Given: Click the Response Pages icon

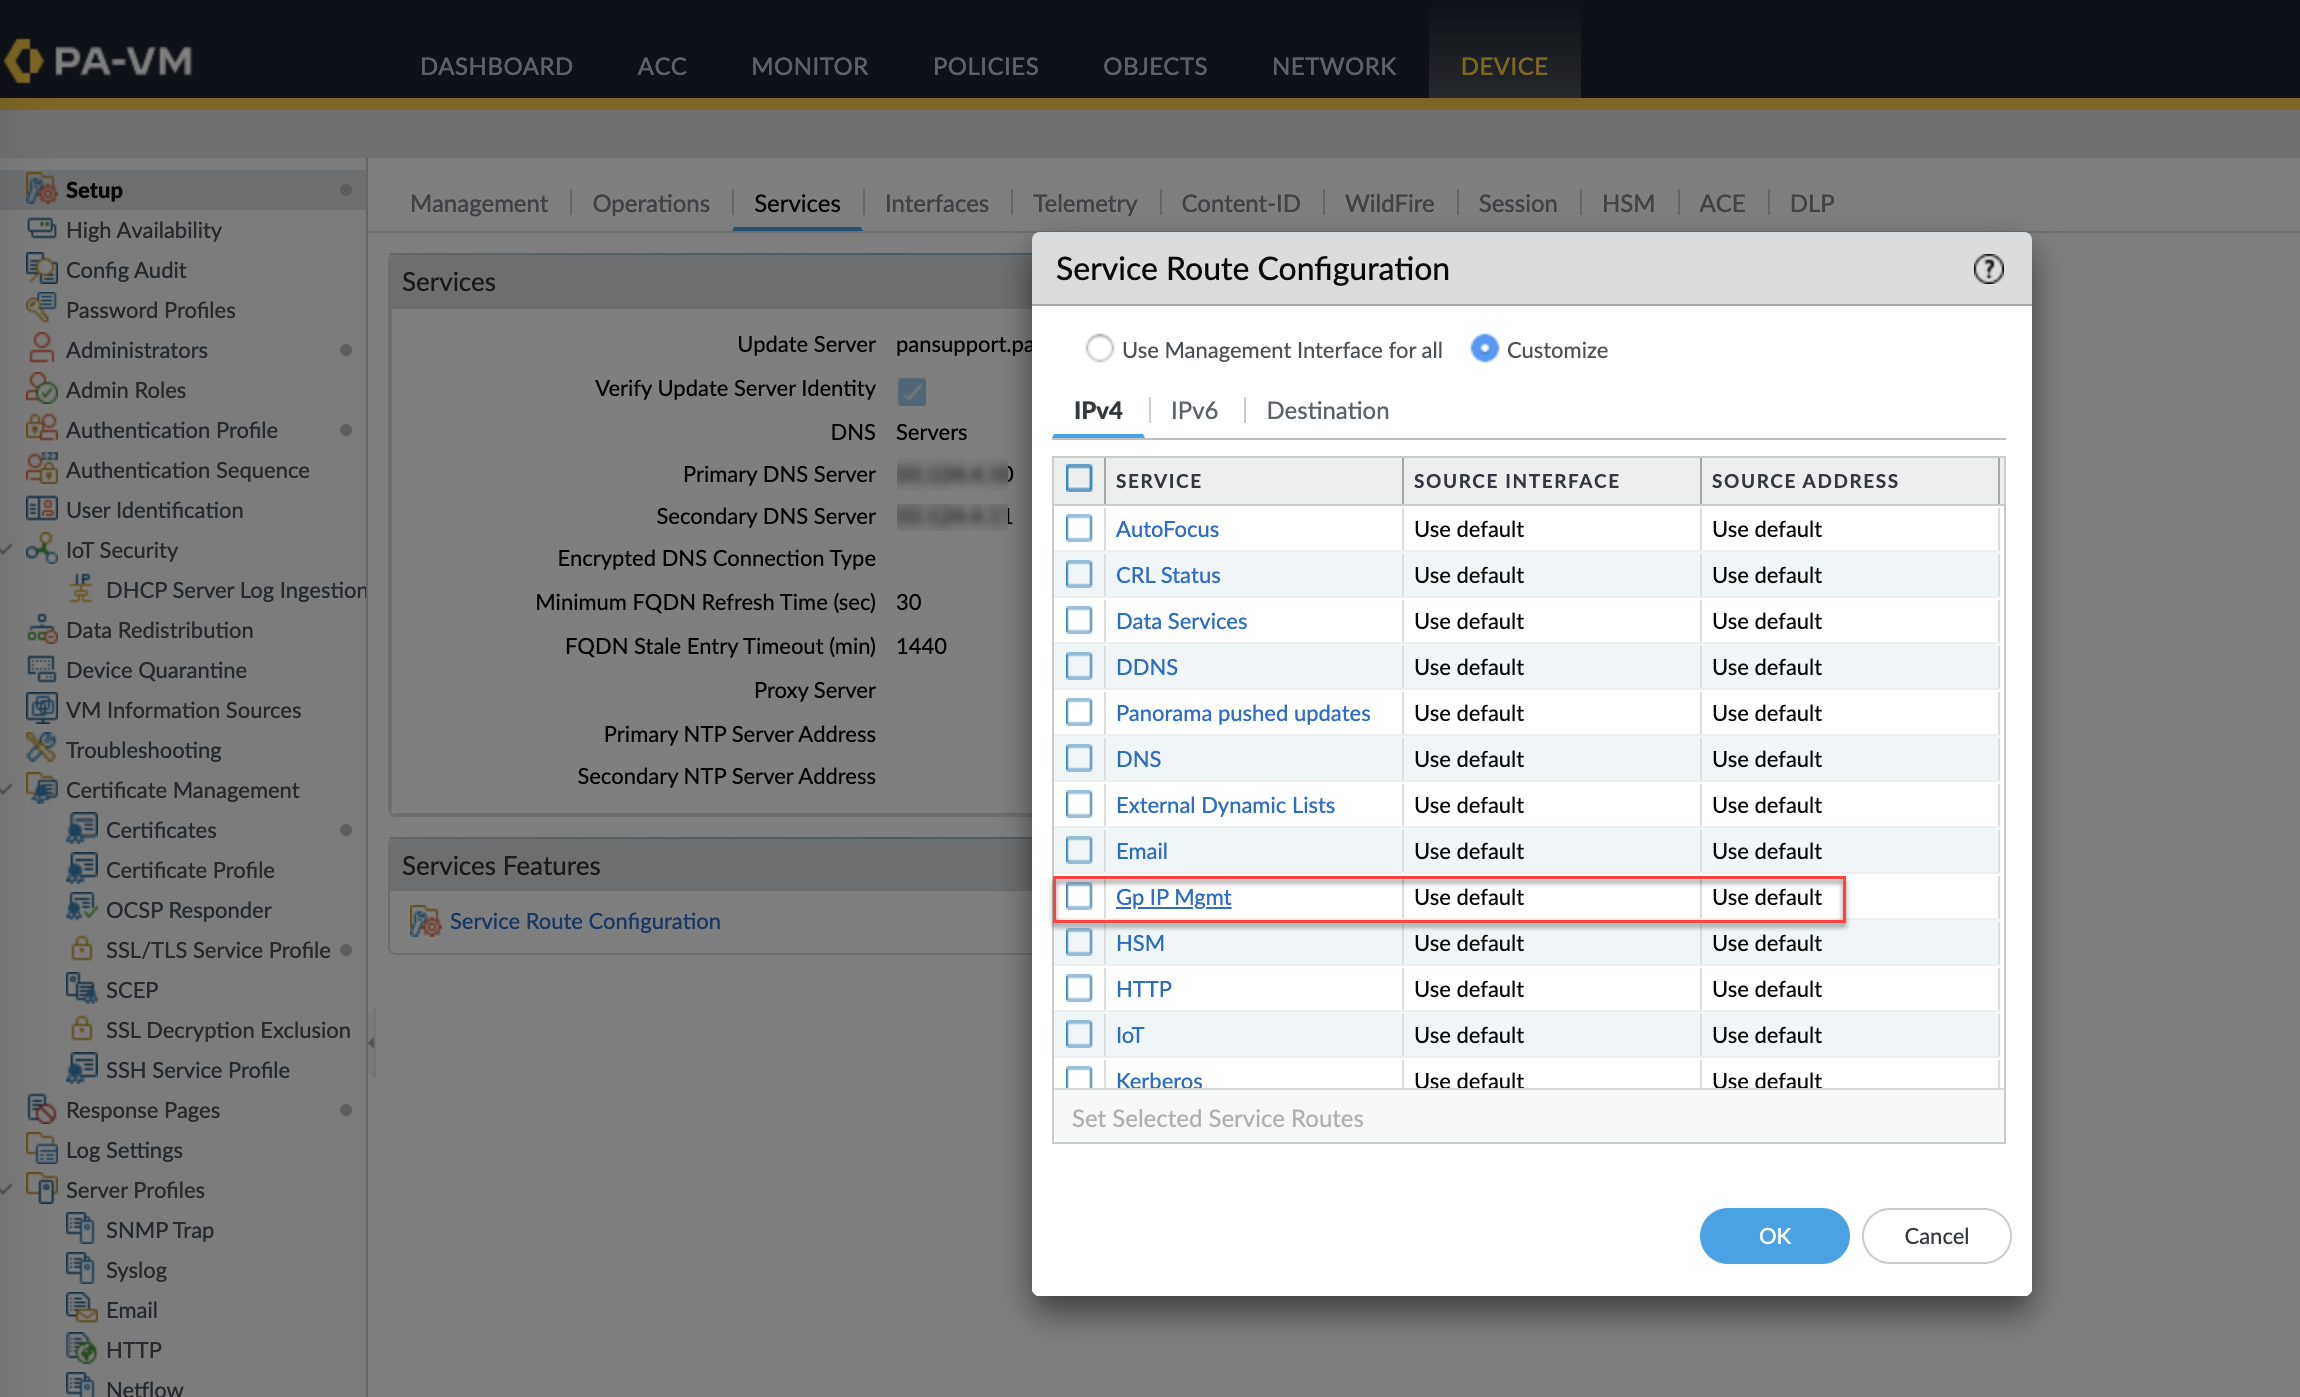Looking at the screenshot, I should click(x=41, y=1109).
